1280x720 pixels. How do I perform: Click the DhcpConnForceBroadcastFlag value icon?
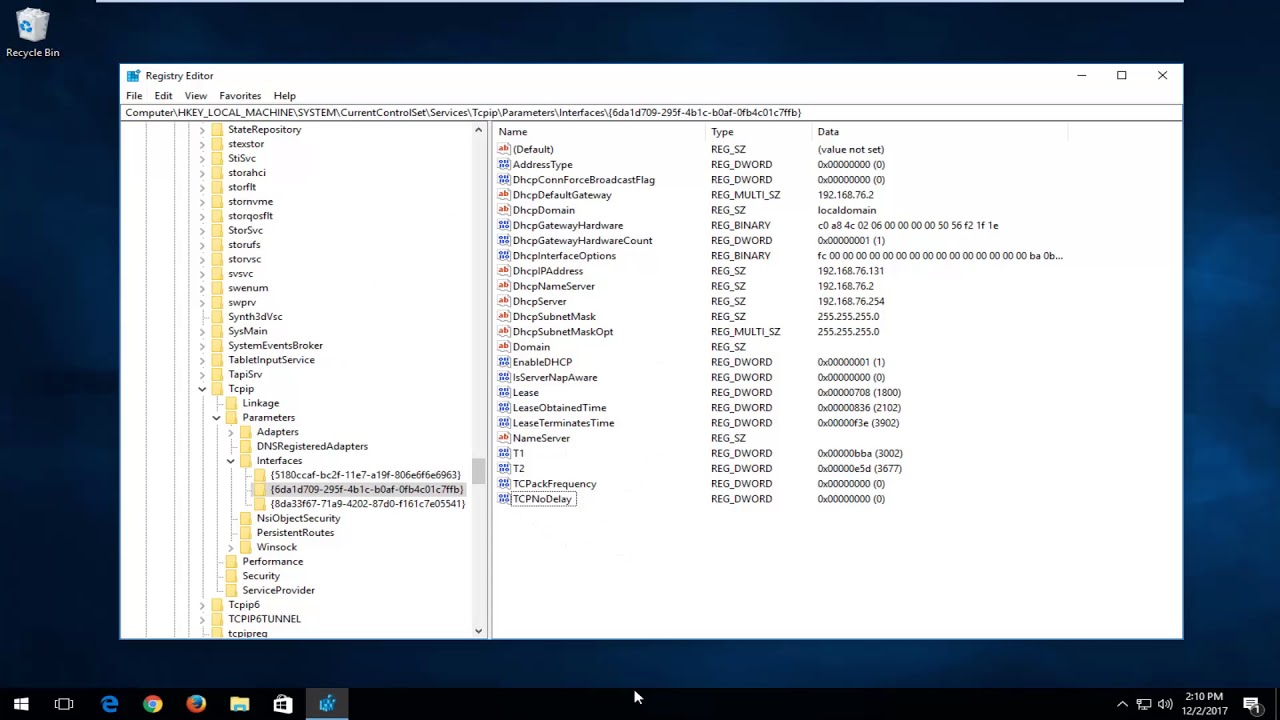click(504, 180)
